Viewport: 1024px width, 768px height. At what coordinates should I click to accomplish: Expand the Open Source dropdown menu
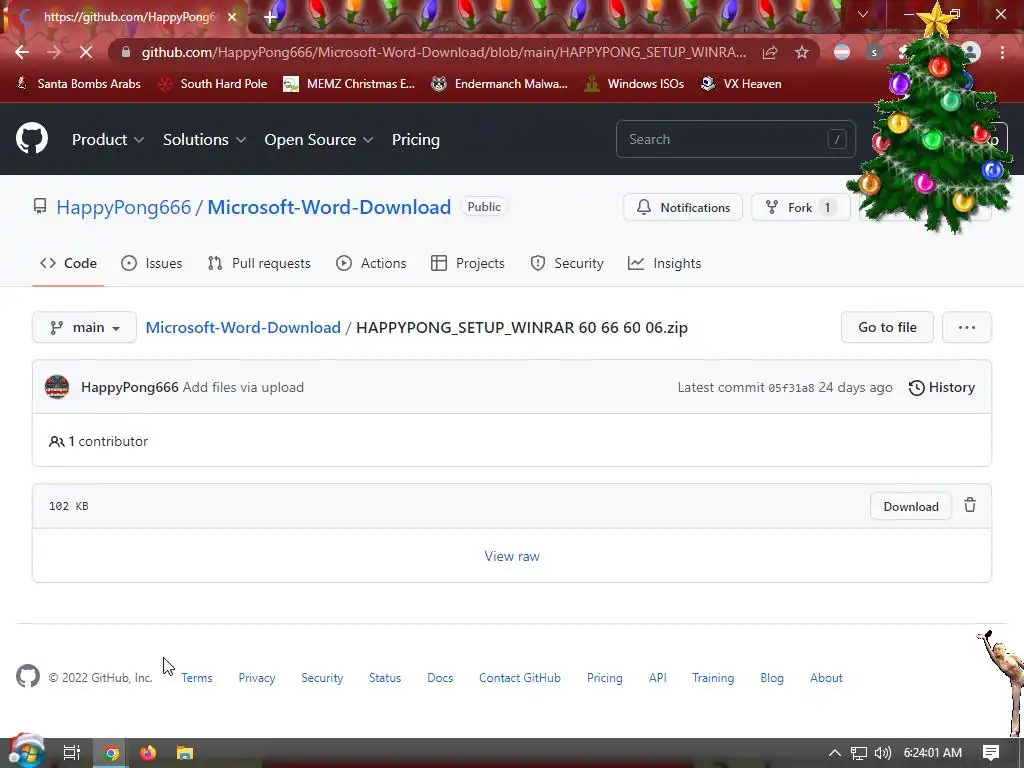[319, 140]
